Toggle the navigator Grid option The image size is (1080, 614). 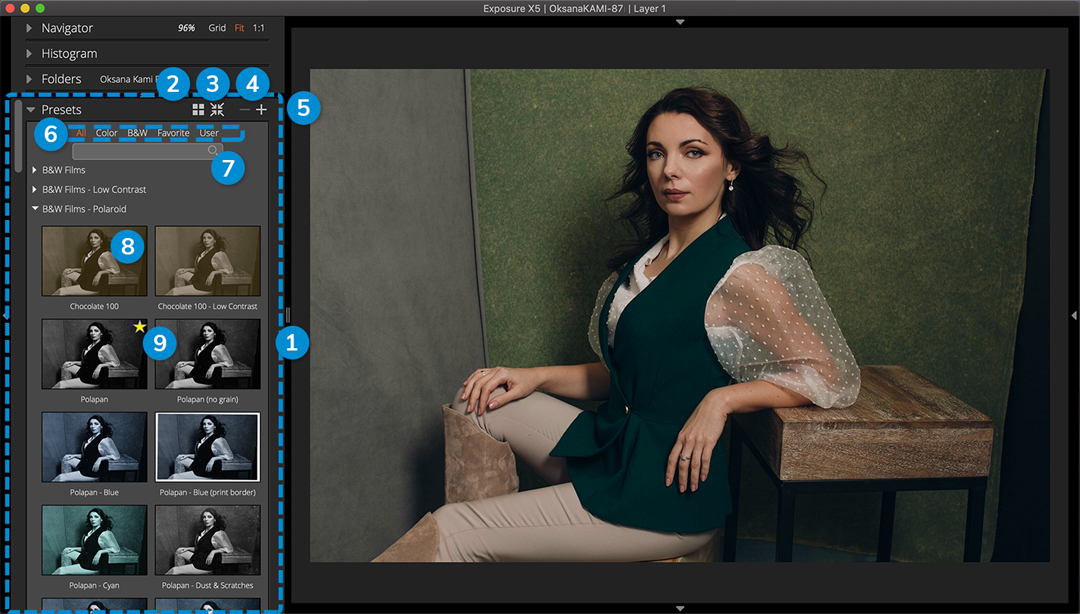click(217, 29)
